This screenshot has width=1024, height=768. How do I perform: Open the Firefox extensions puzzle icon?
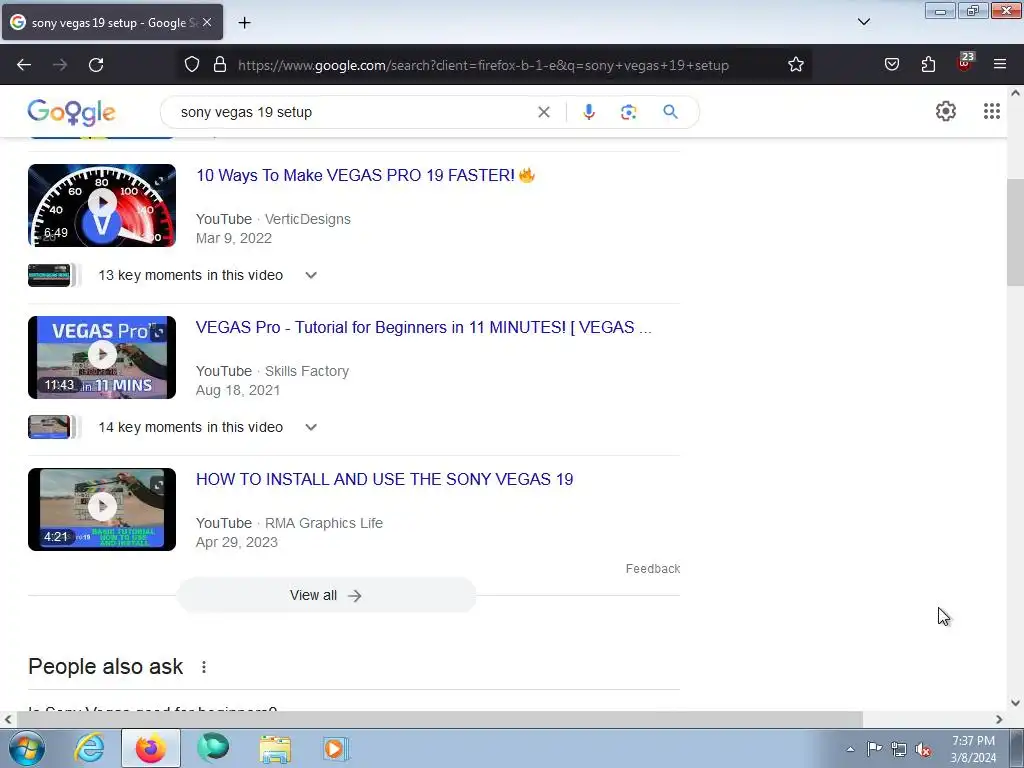point(928,65)
